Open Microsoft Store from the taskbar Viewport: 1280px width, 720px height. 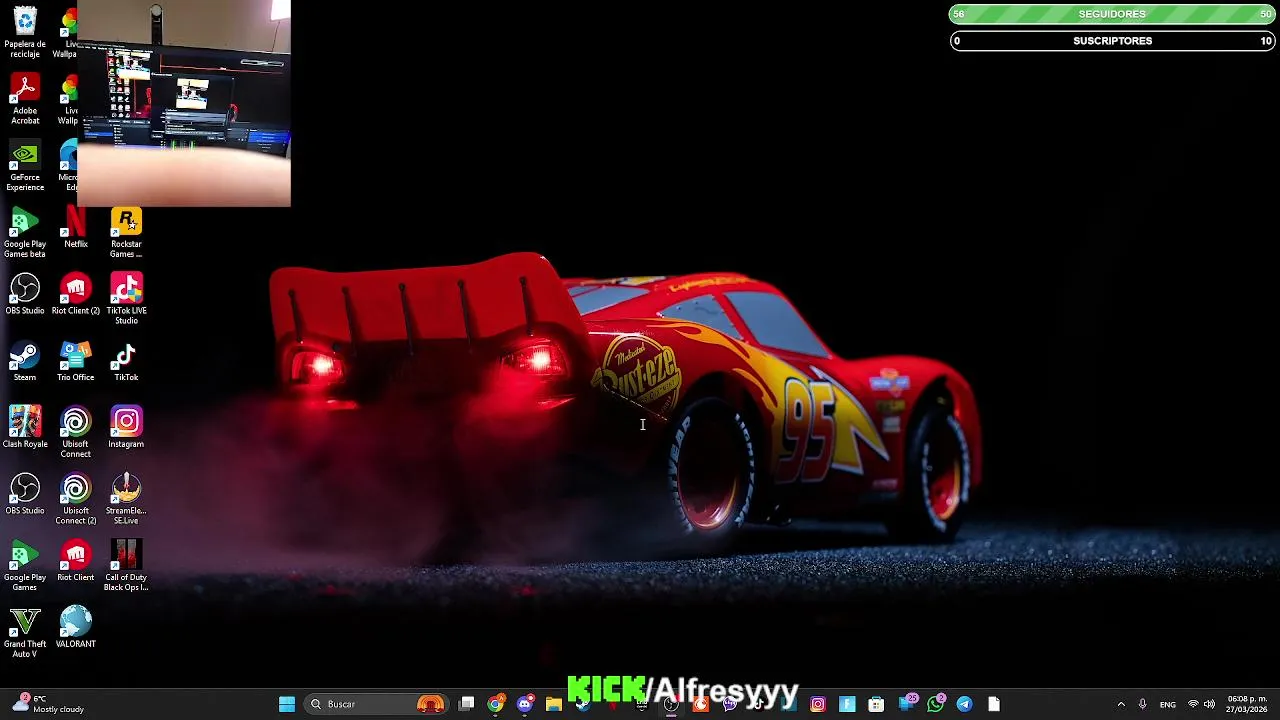(x=876, y=704)
